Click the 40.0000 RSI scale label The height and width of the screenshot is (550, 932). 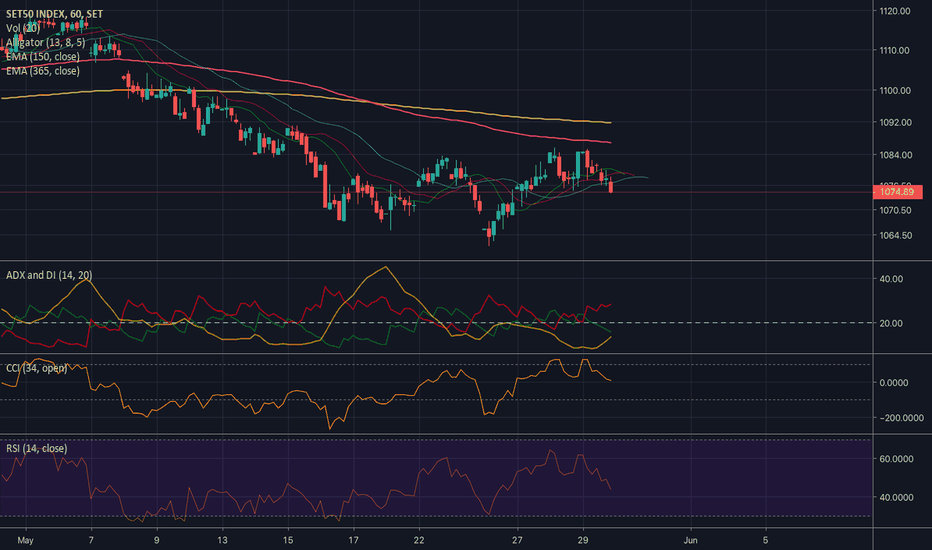(896, 498)
